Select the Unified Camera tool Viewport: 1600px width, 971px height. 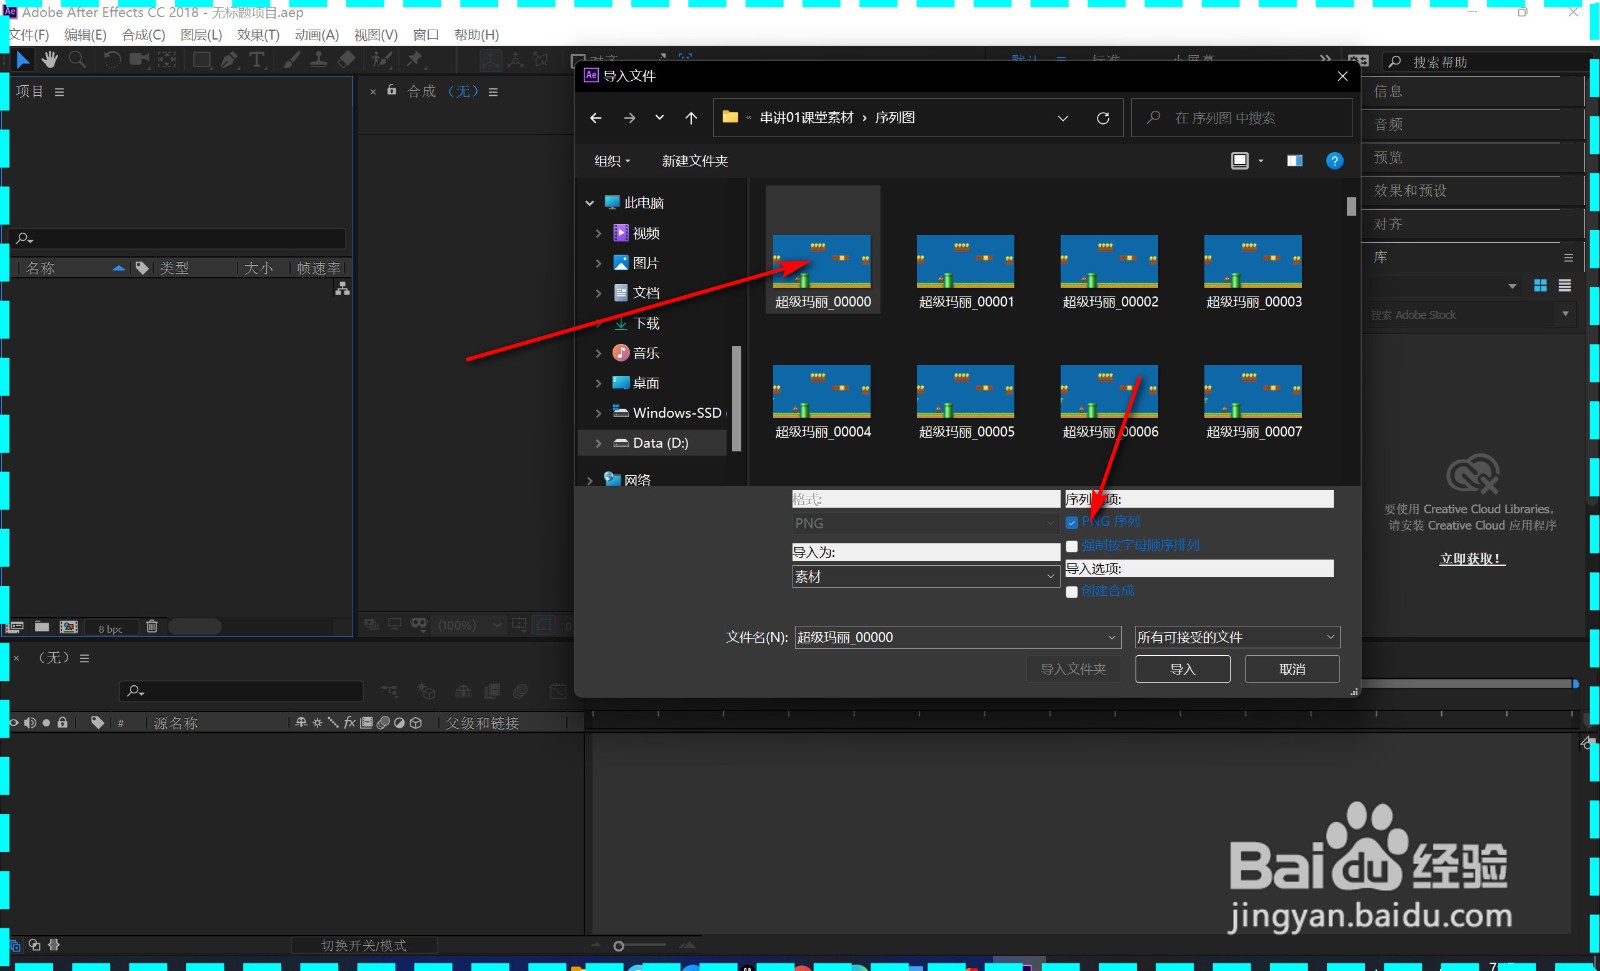pyautogui.click(x=140, y=60)
